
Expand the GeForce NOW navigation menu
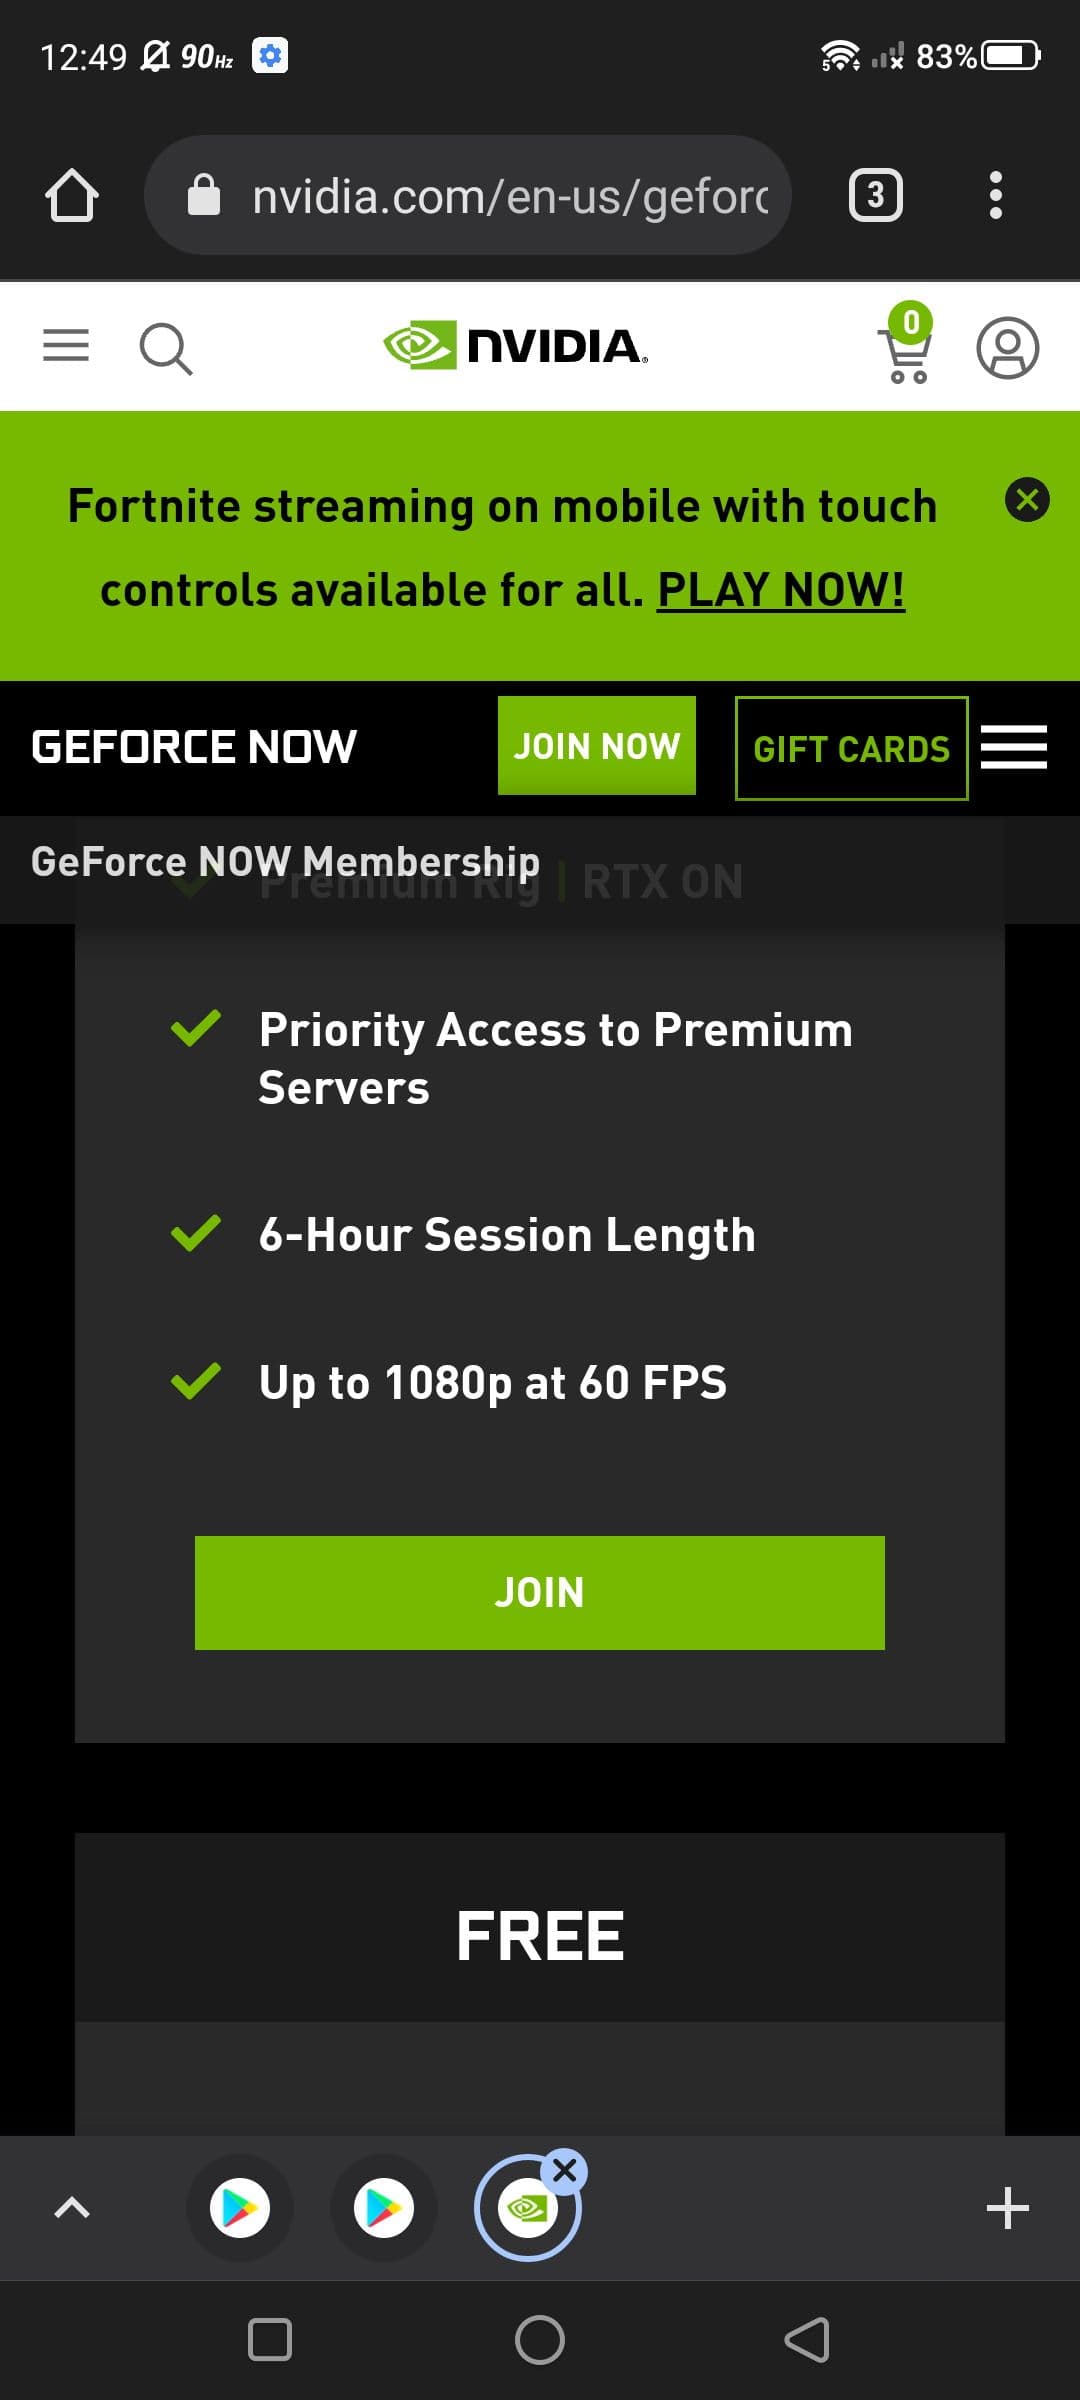pos(1014,747)
